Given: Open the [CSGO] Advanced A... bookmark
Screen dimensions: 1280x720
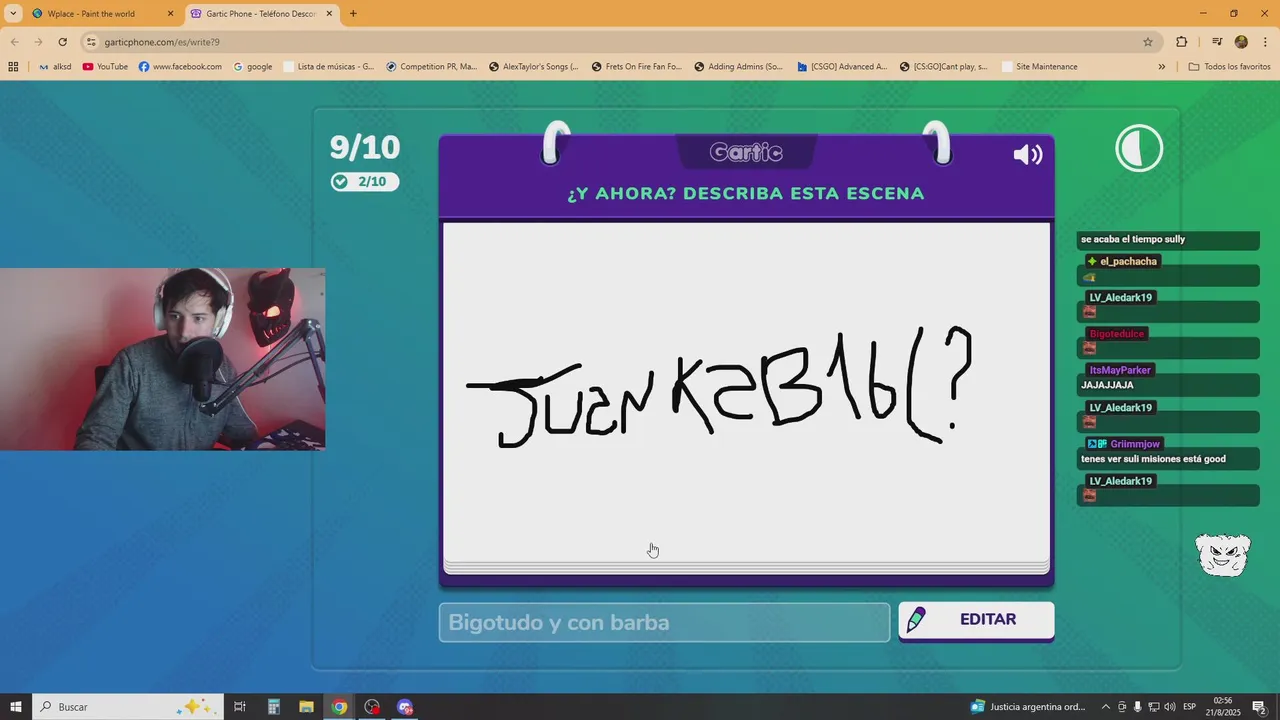Looking at the screenshot, I should tap(842, 67).
